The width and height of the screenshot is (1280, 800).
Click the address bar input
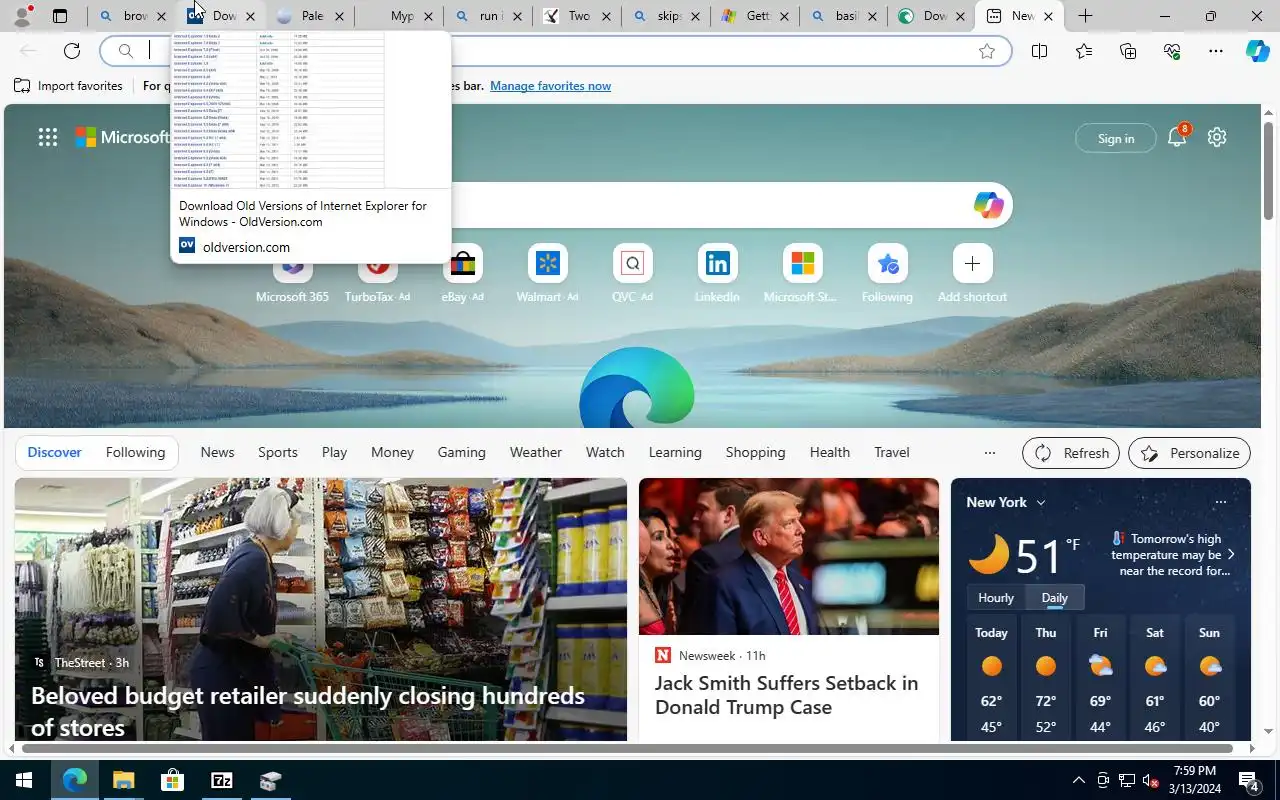(x=555, y=51)
